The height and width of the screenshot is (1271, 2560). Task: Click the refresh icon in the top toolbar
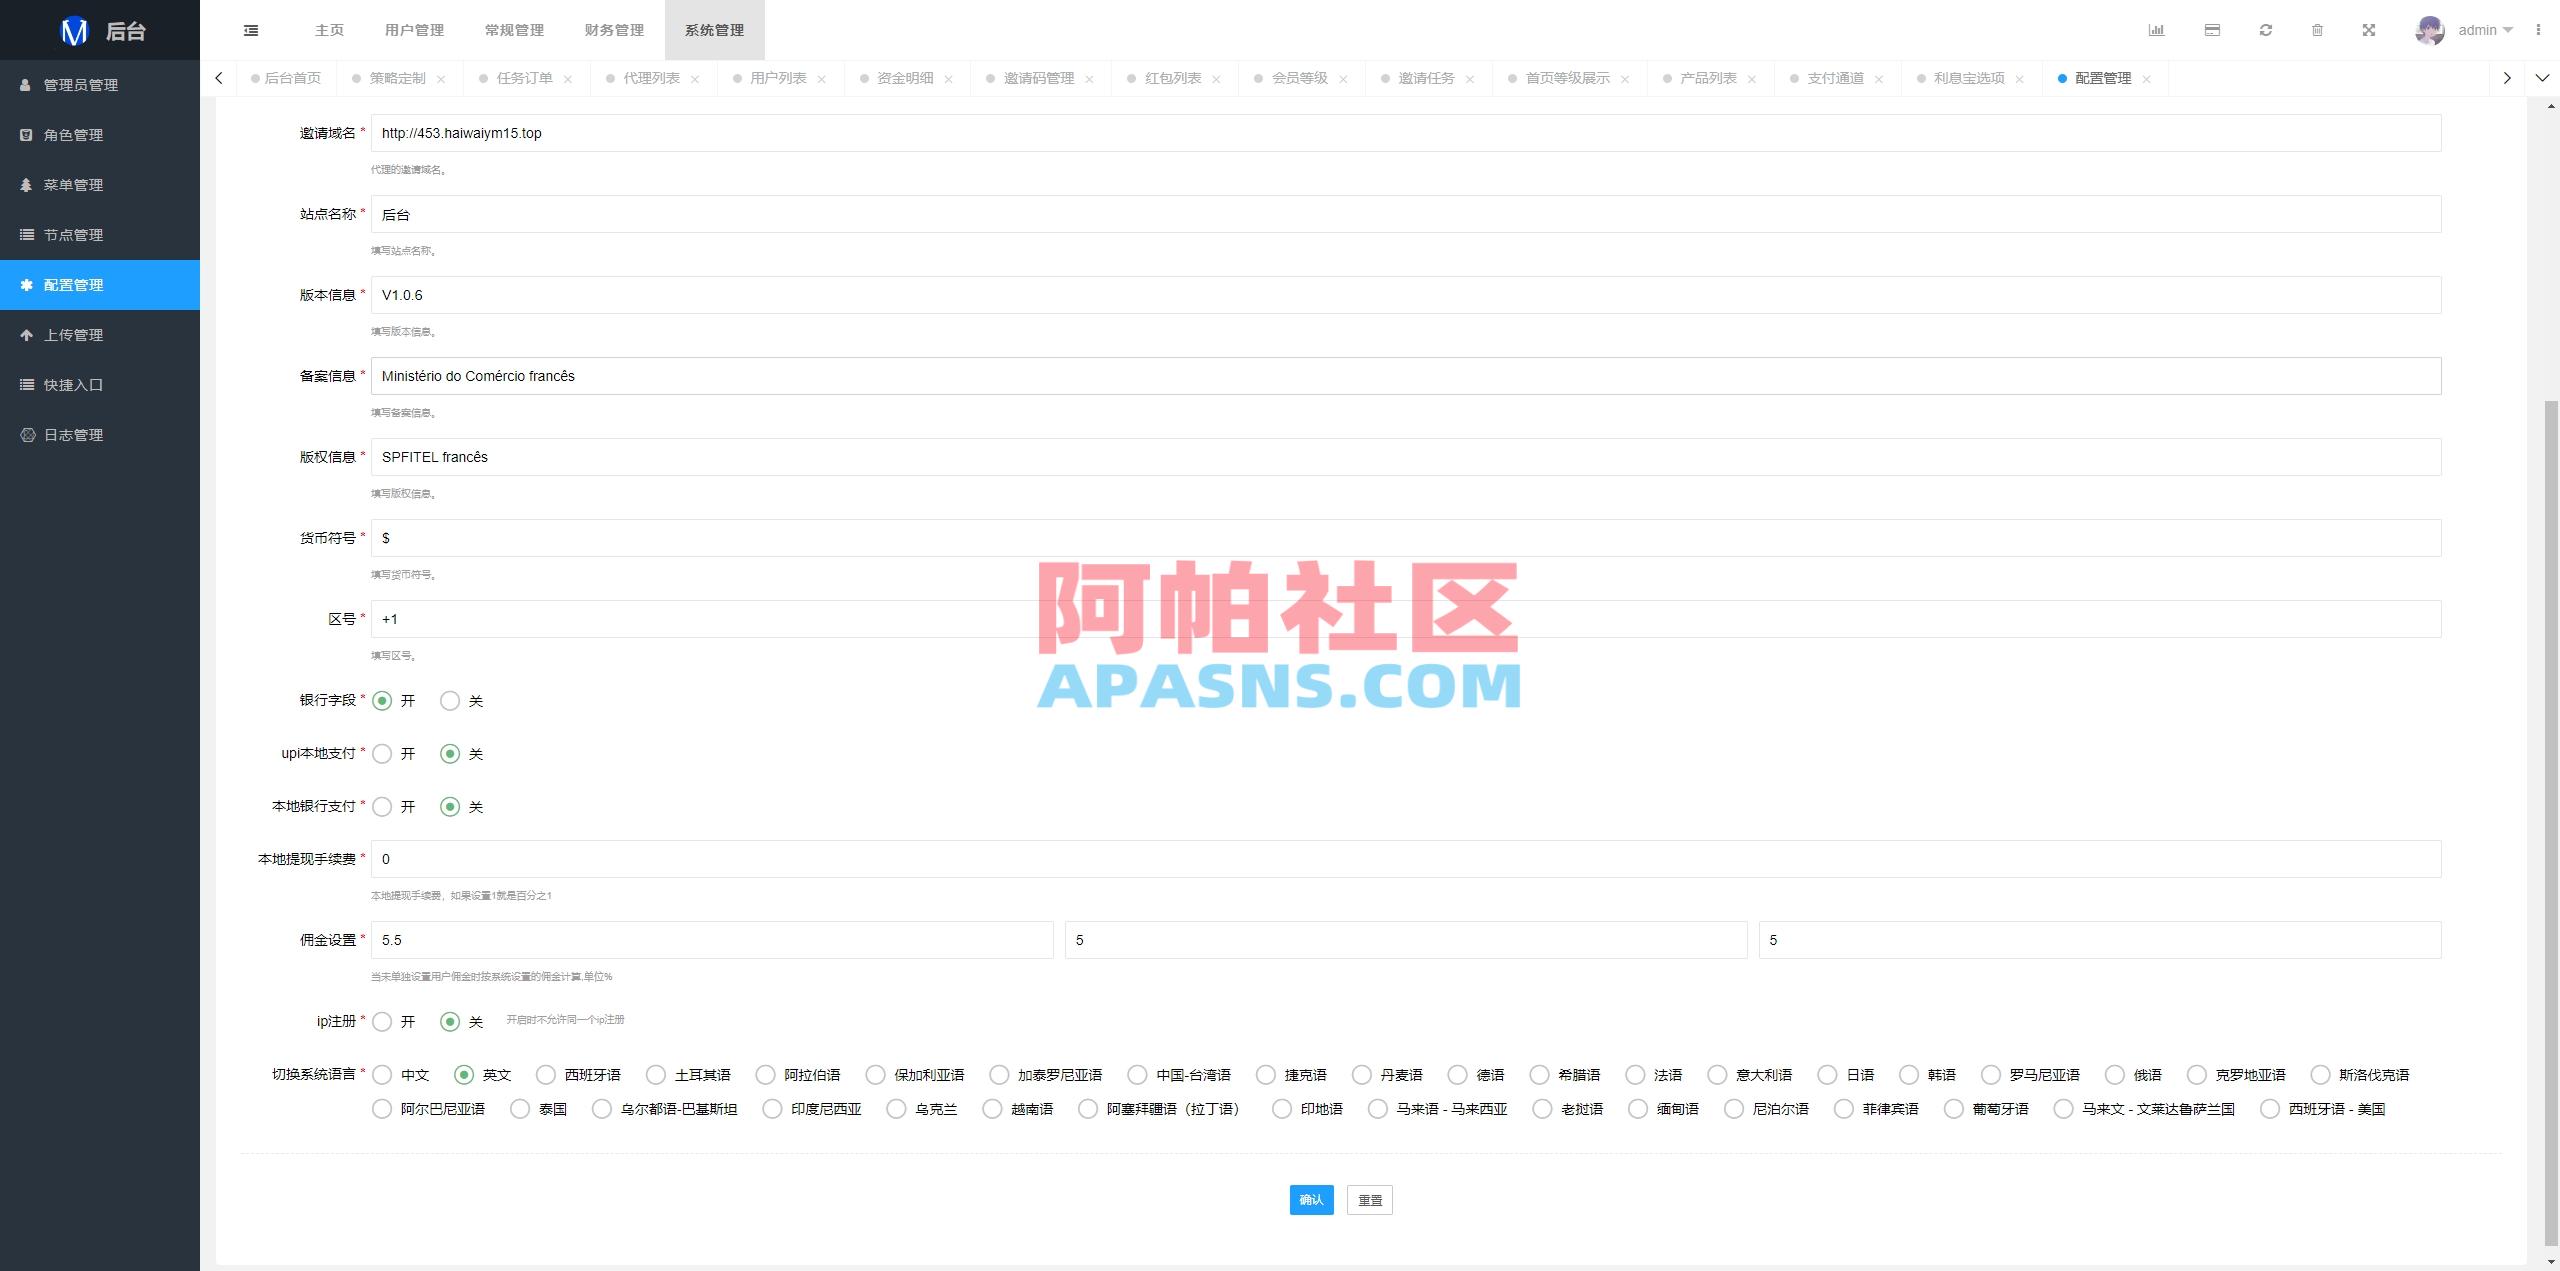[x=2264, y=30]
